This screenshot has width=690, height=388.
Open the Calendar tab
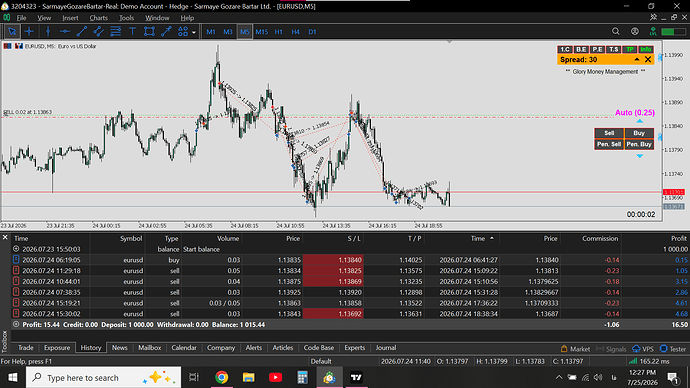point(184,348)
